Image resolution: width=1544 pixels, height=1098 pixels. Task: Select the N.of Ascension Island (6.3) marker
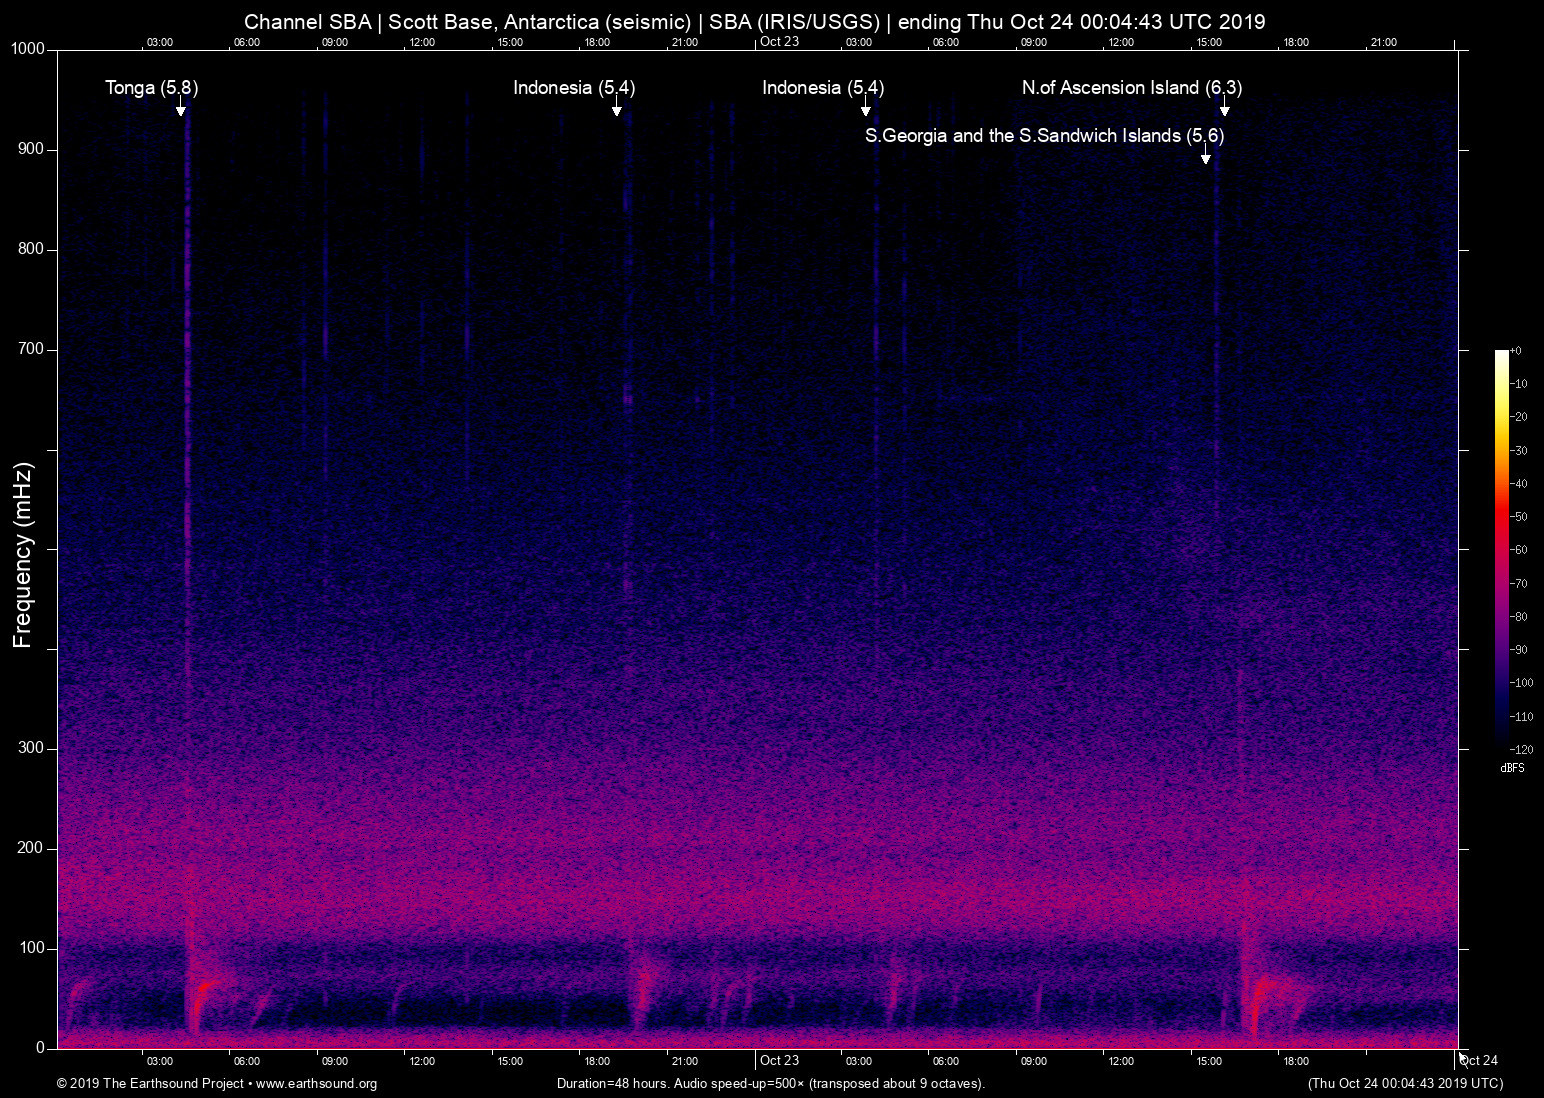tap(1225, 110)
